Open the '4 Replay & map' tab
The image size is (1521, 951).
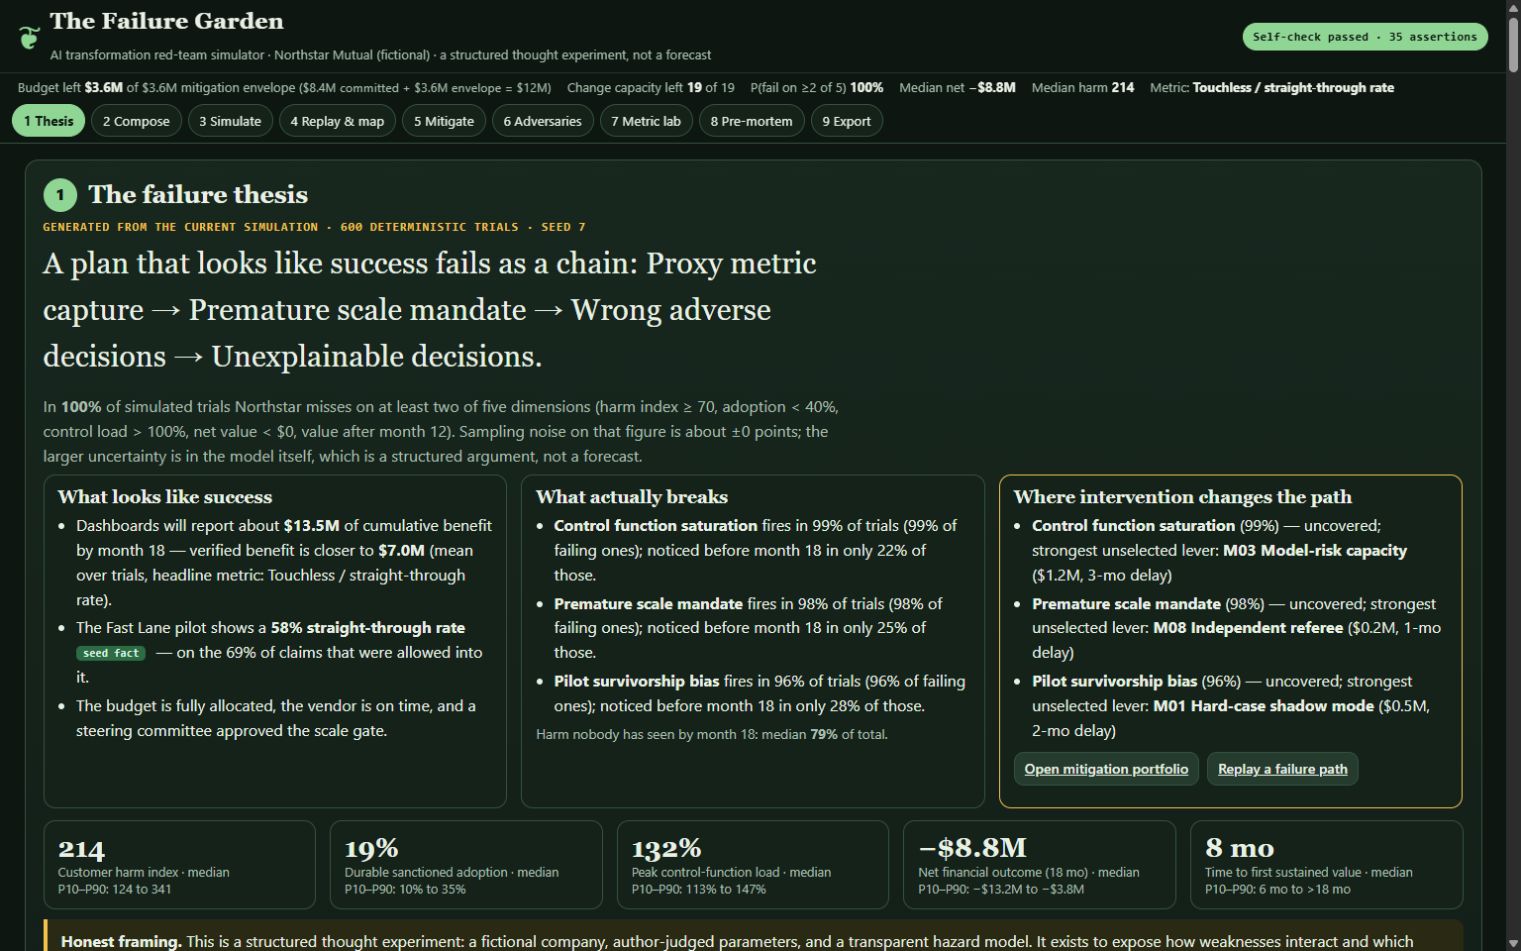pos(337,121)
